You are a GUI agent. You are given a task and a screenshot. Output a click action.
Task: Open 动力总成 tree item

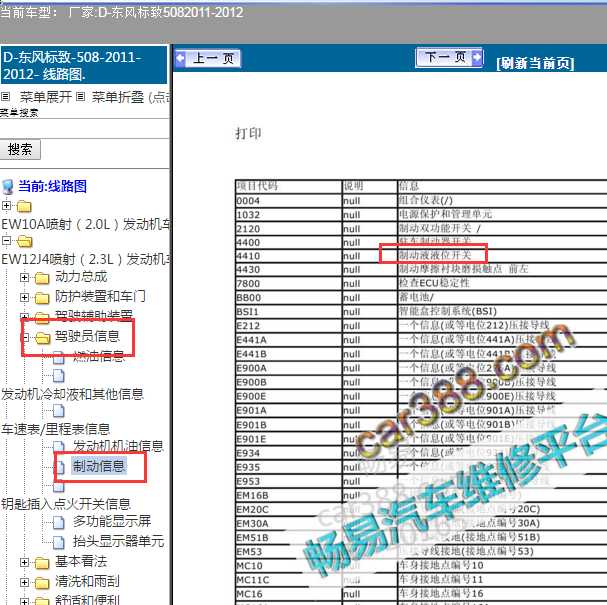click(x=81, y=277)
